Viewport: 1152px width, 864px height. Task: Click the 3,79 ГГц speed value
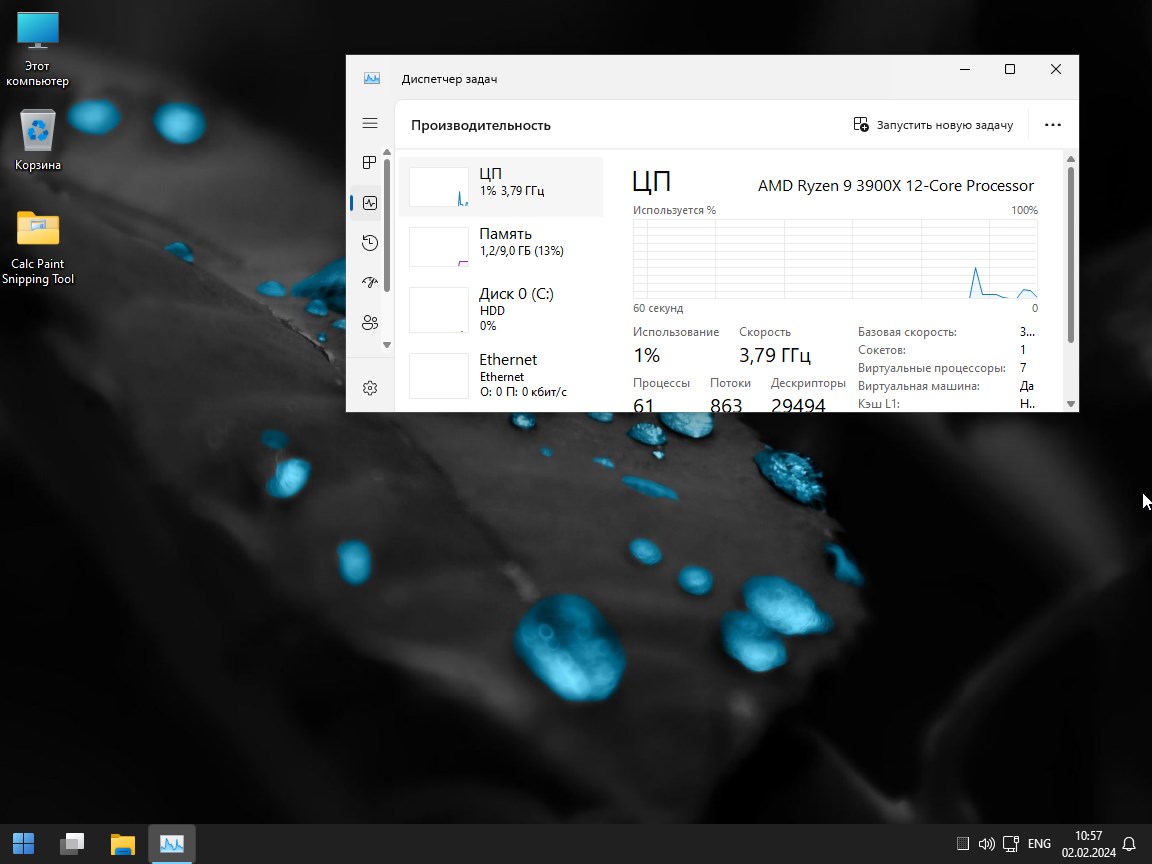[775, 356]
